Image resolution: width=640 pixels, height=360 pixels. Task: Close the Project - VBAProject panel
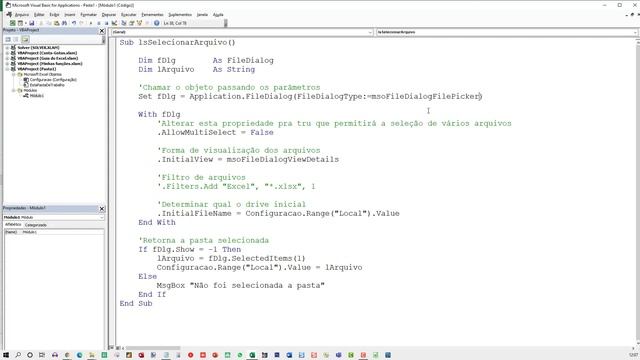(x=102, y=31)
